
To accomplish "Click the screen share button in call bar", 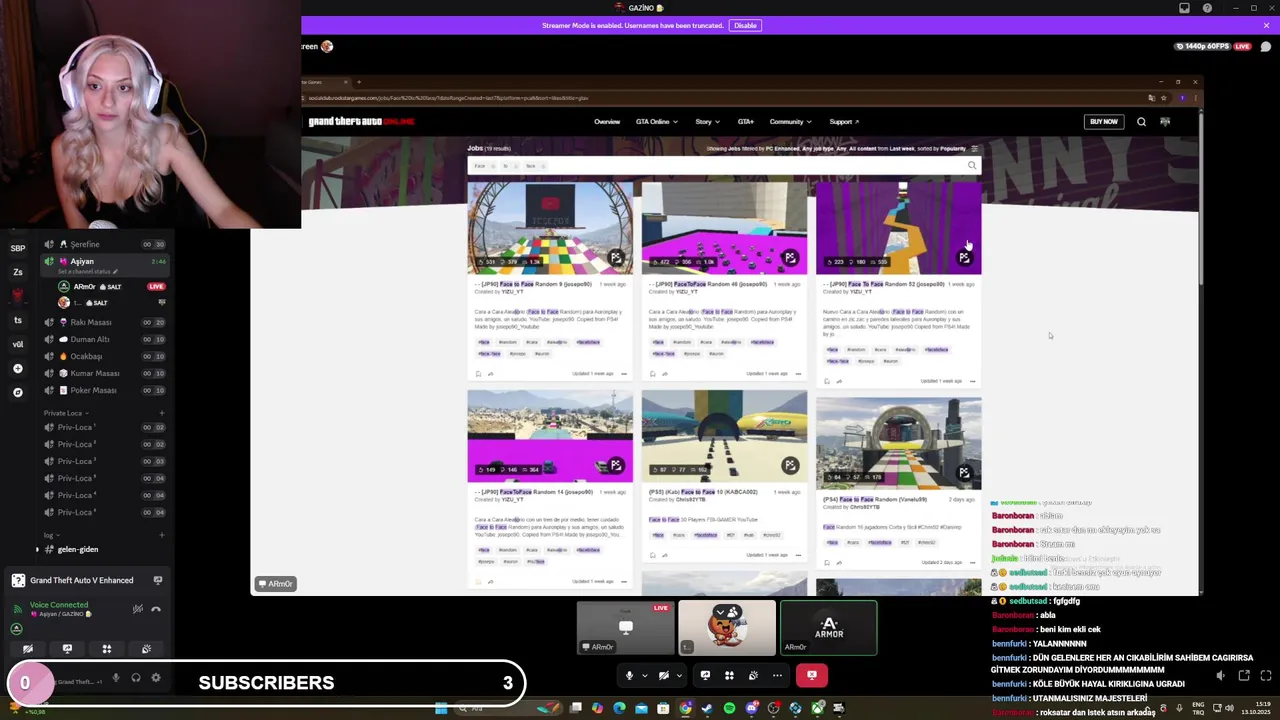I will 705,675.
